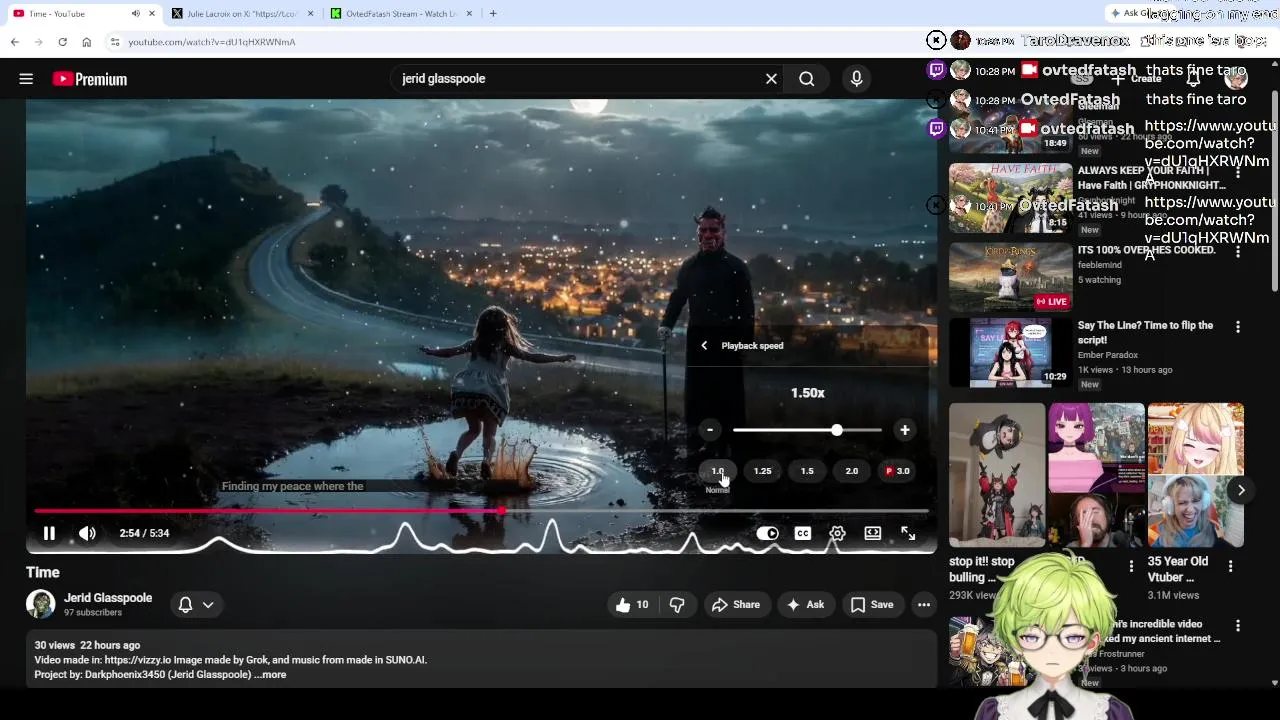Mute audio icon on YouTube tab

[x=135, y=14]
